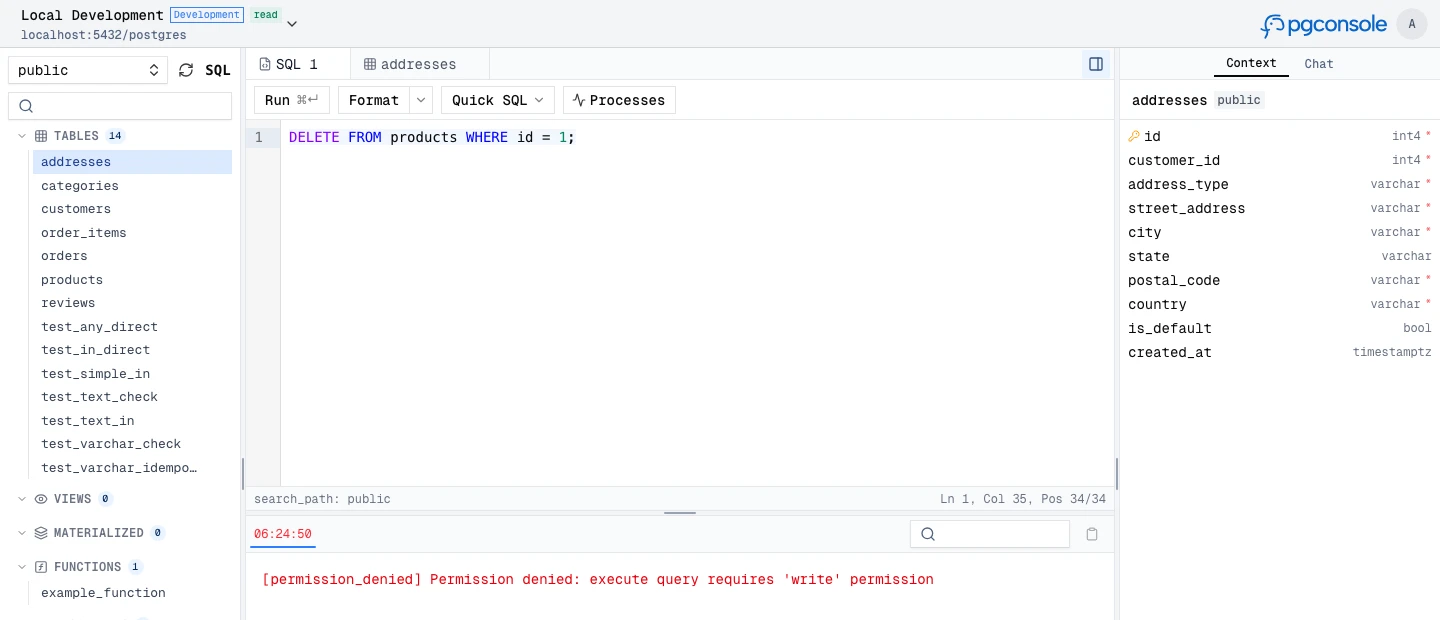Click the Development environment badge
This screenshot has width=1440, height=620.
(x=207, y=15)
